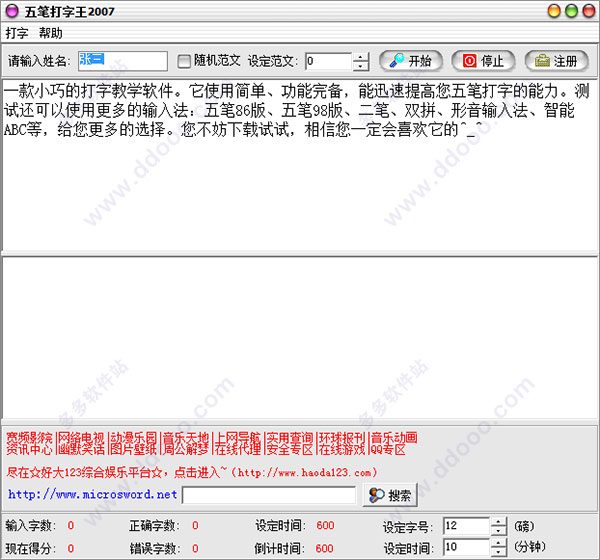Click the icon on 注册 button

[542, 61]
